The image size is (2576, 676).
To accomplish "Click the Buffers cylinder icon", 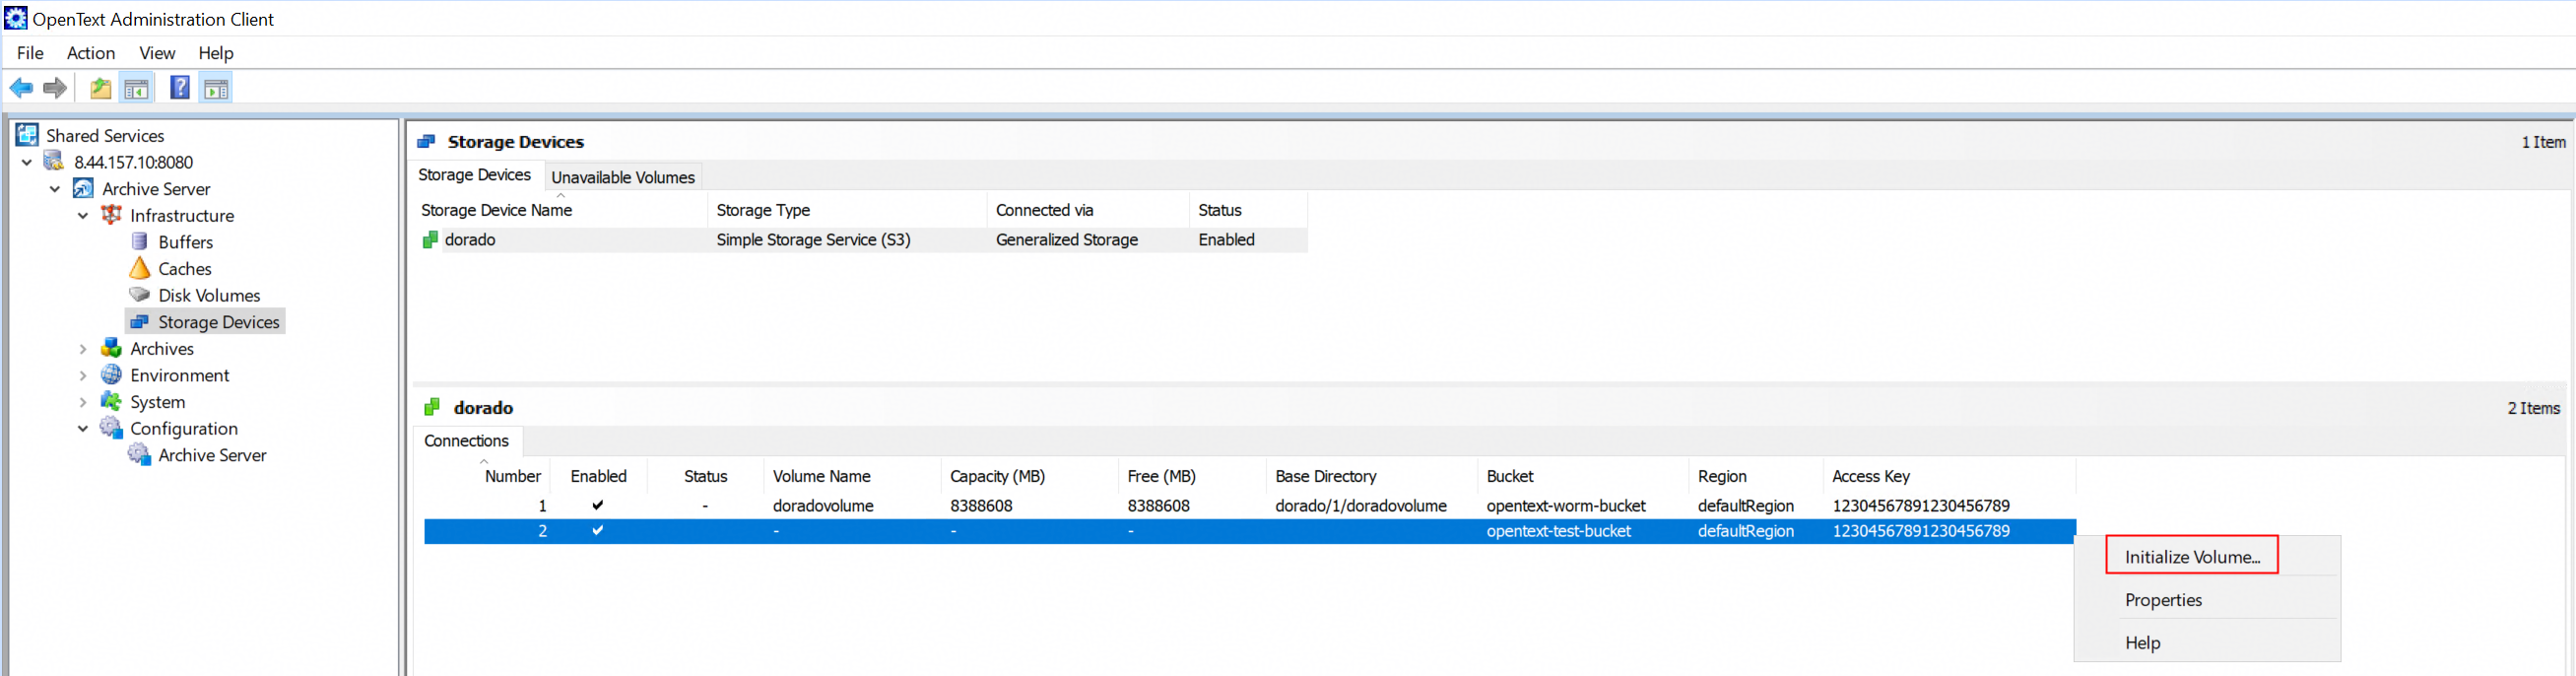I will click(140, 242).
